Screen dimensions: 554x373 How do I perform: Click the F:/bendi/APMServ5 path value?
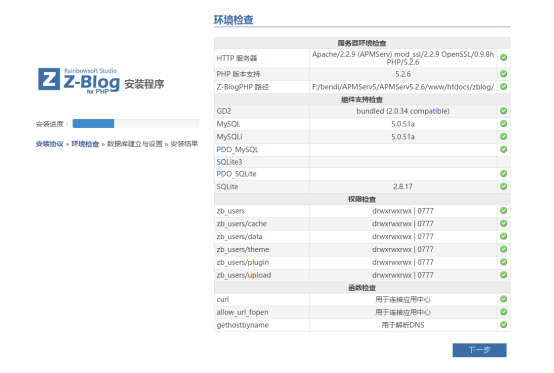tap(403, 87)
